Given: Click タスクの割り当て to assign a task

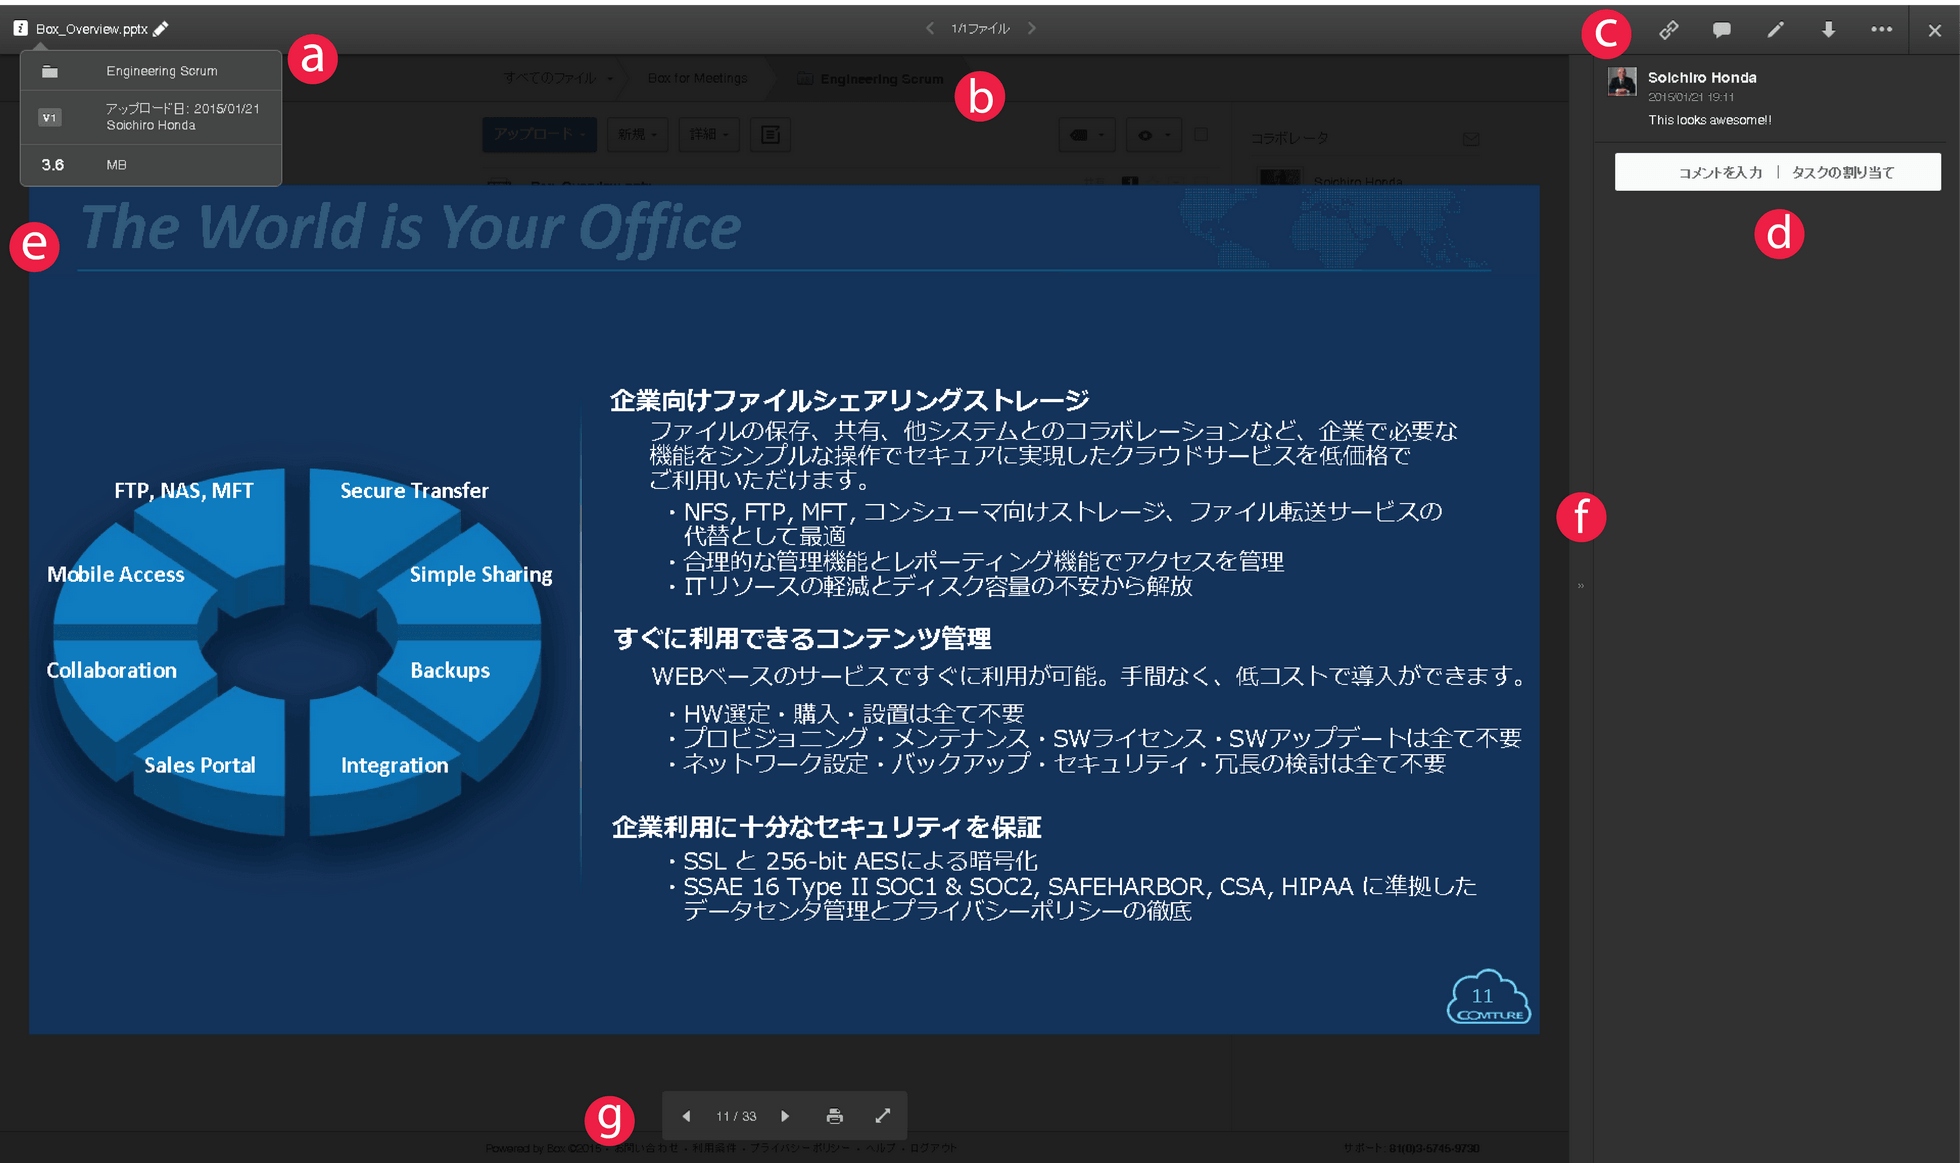Looking at the screenshot, I should click(1843, 172).
